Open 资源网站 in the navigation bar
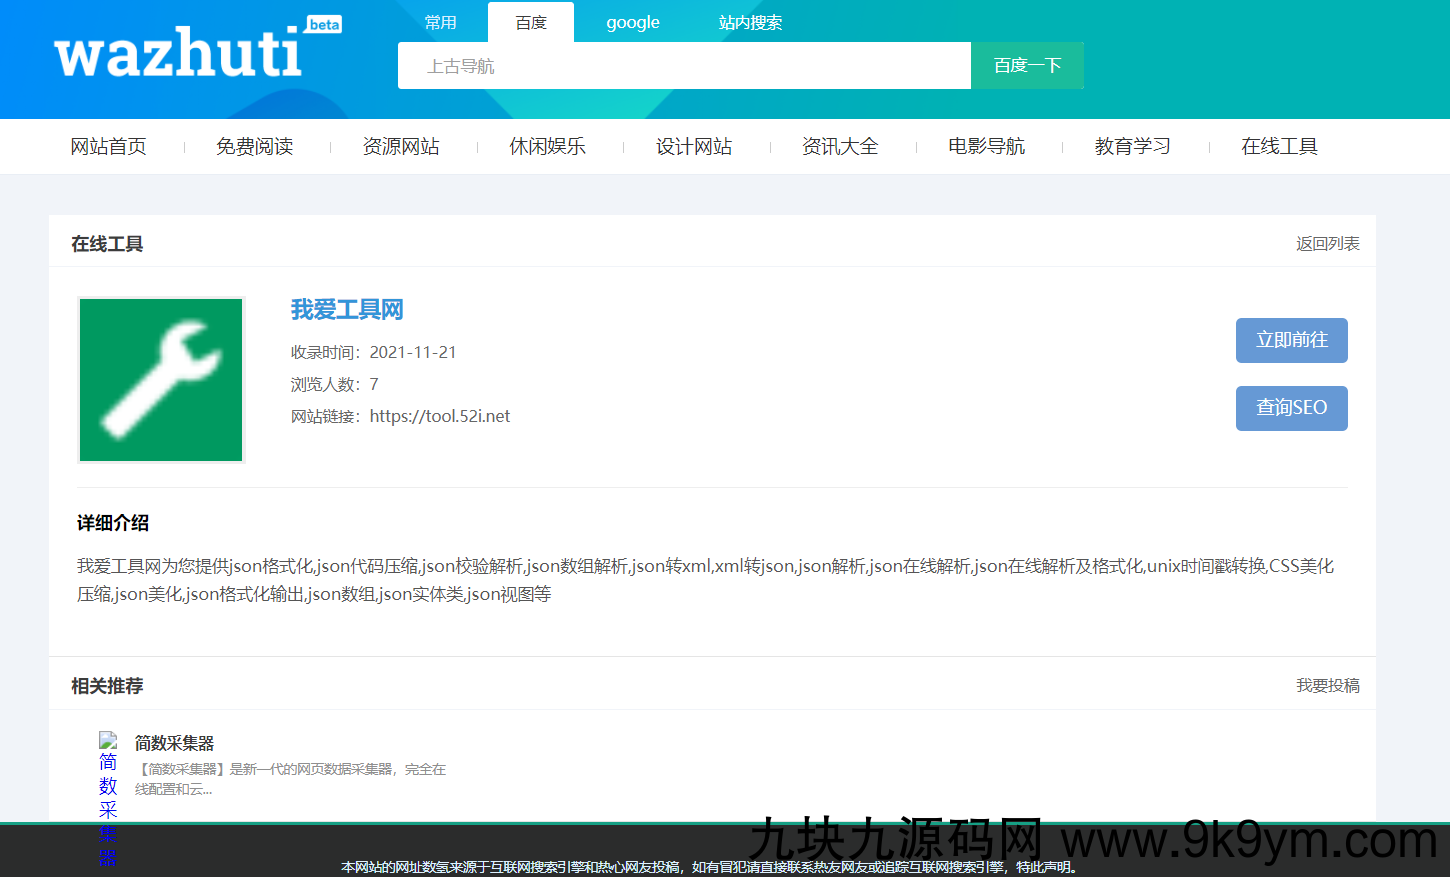The width and height of the screenshot is (1450, 877). coord(401,146)
